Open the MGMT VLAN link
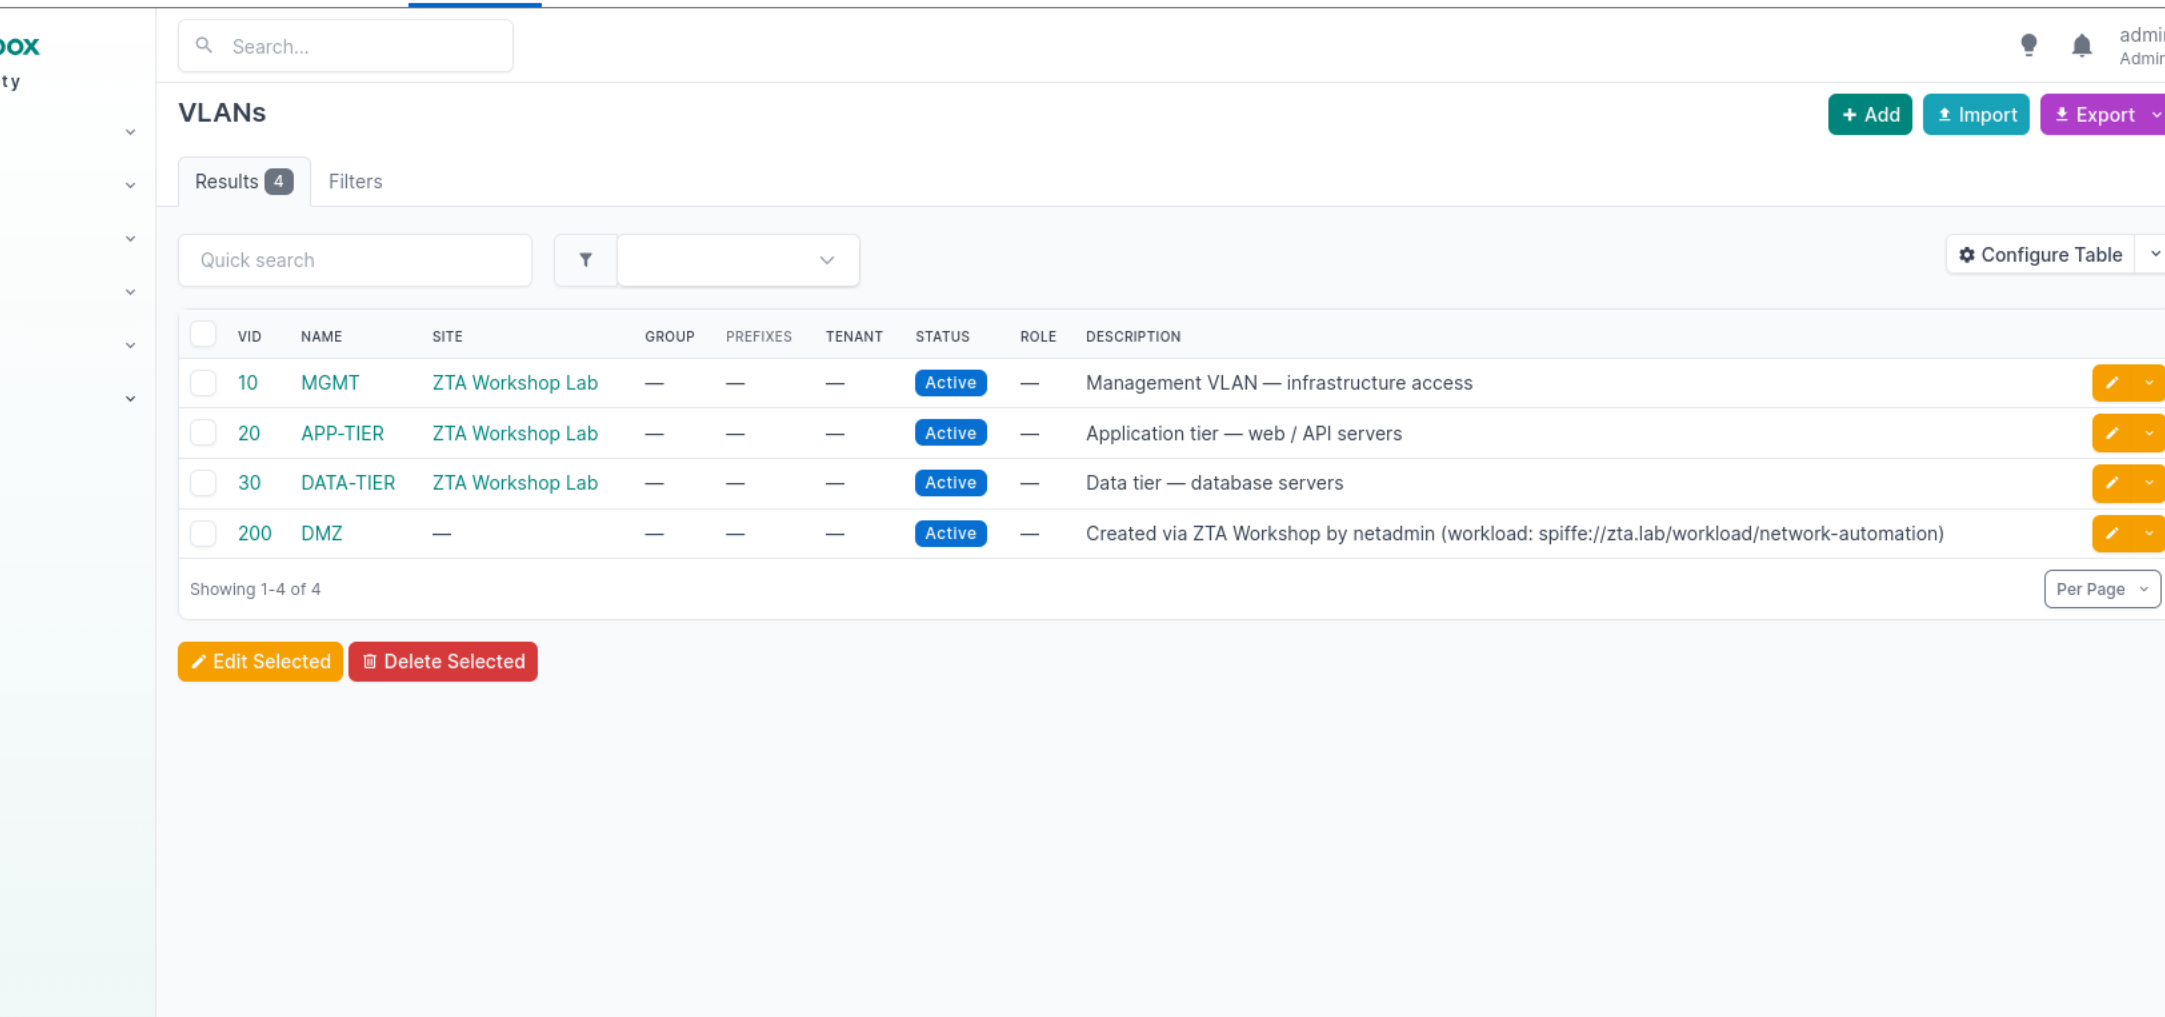This screenshot has height=1017, width=2165. coord(330,383)
